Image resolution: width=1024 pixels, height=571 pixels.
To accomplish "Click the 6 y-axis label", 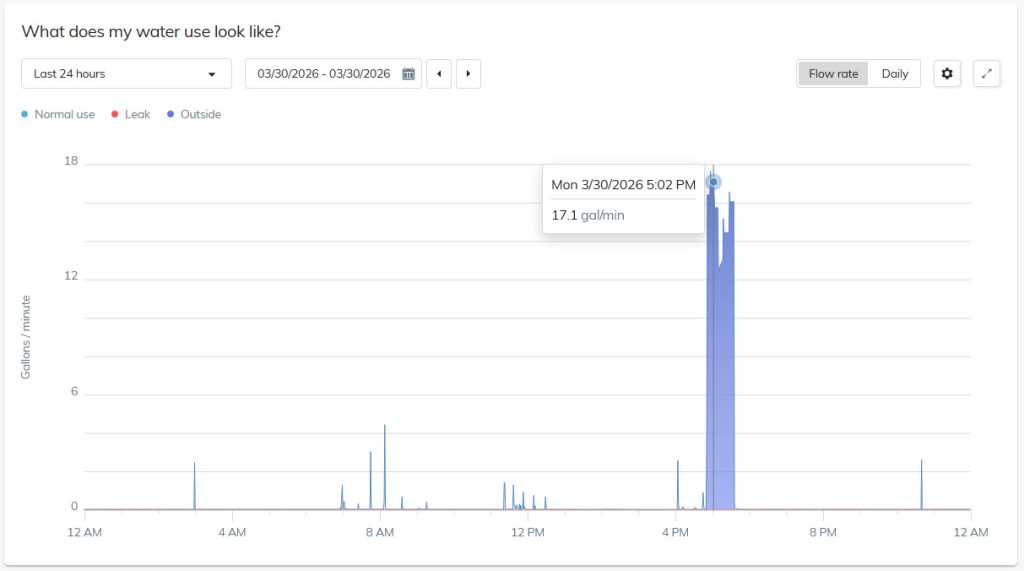I will click(x=74, y=391).
